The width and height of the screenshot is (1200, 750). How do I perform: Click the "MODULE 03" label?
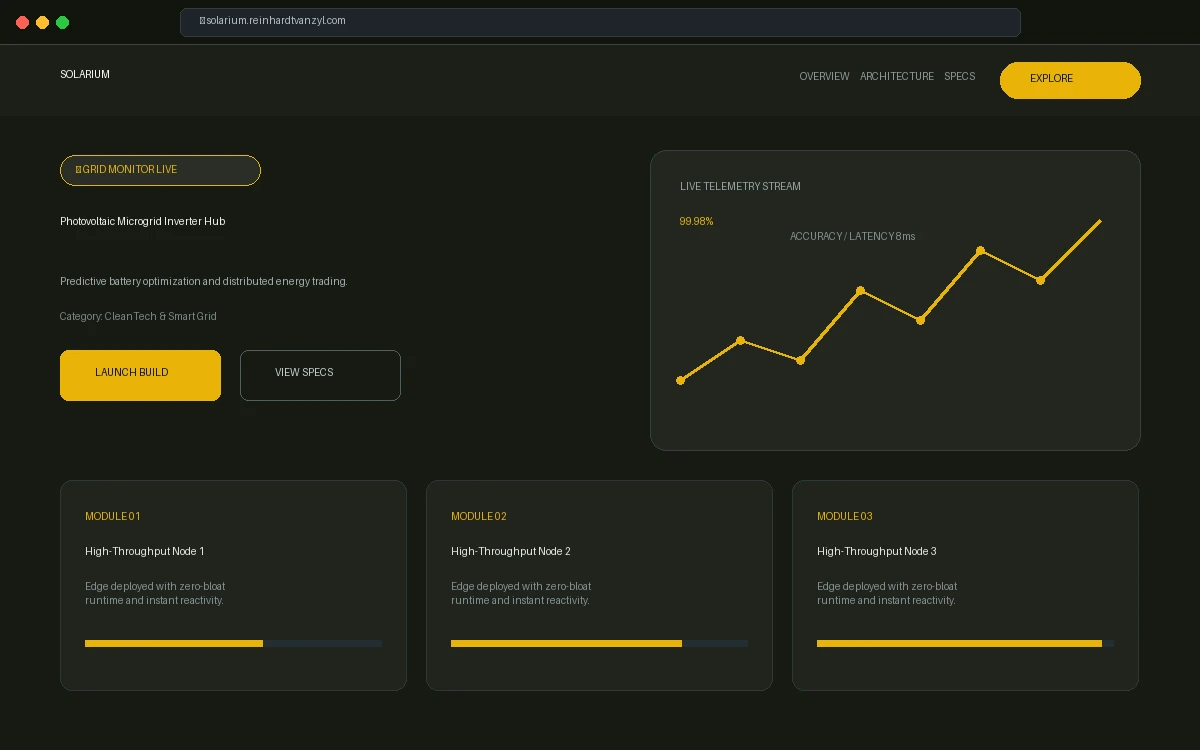[x=844, y=517]
